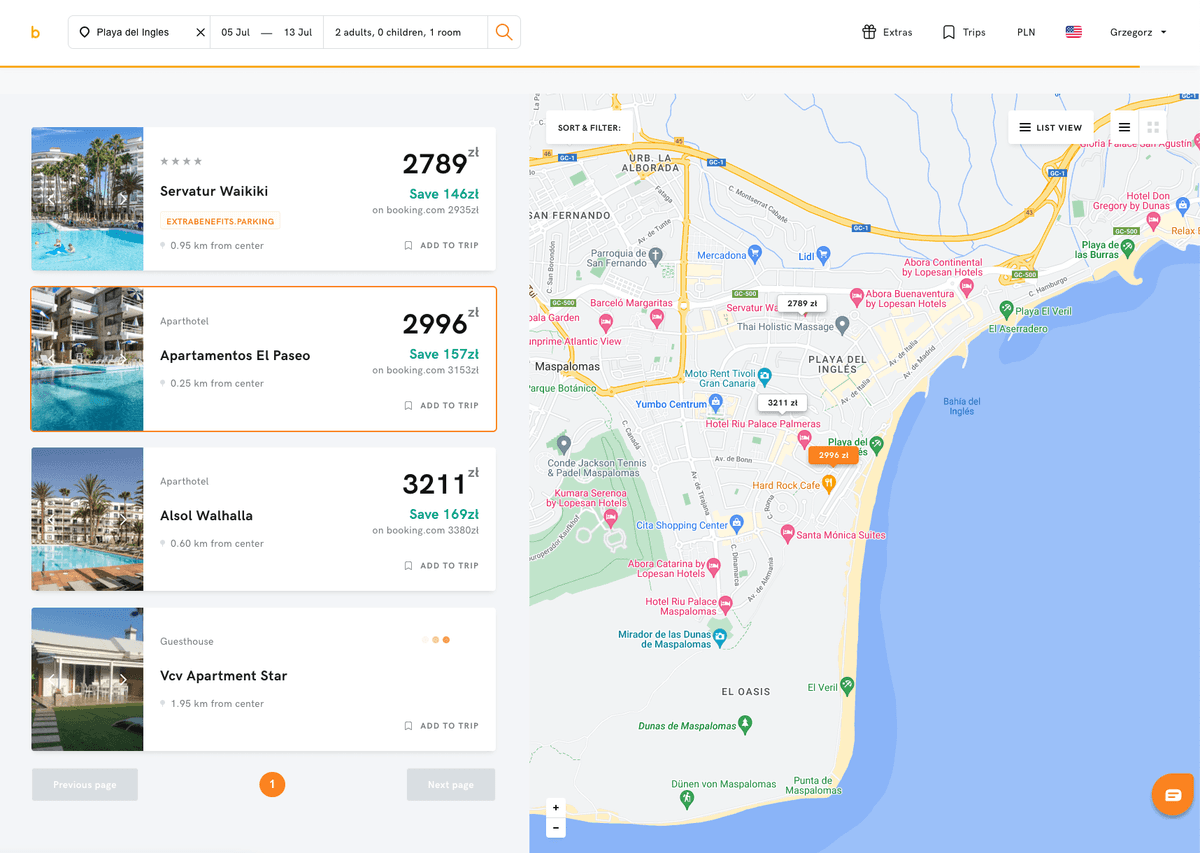
Task: Click the previous page button
Action: [85, 785]
